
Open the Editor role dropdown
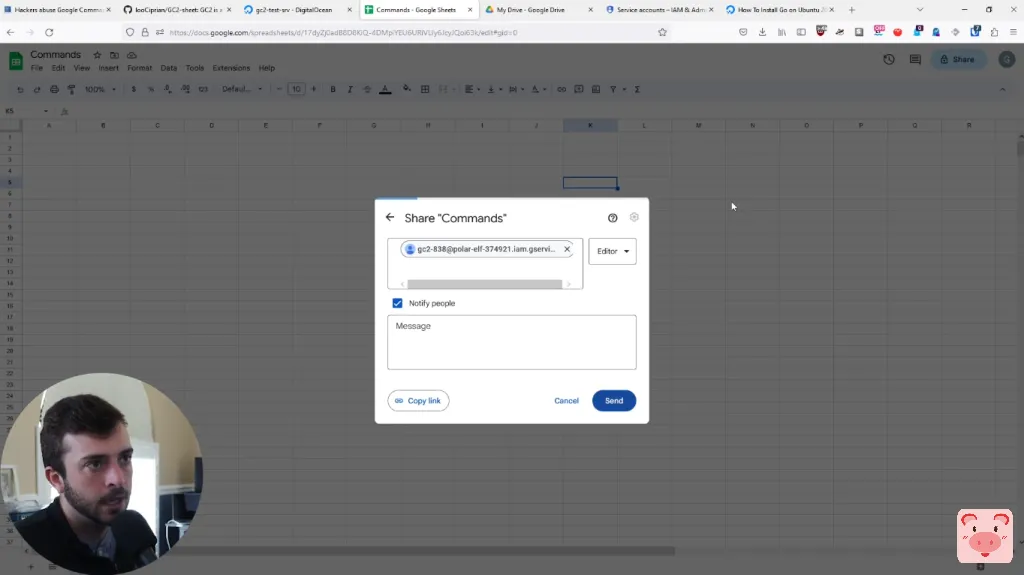[612, 251]
